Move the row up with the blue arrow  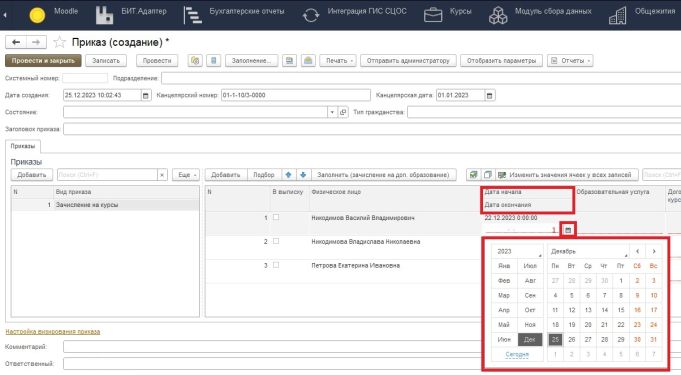tap(288, 175)
